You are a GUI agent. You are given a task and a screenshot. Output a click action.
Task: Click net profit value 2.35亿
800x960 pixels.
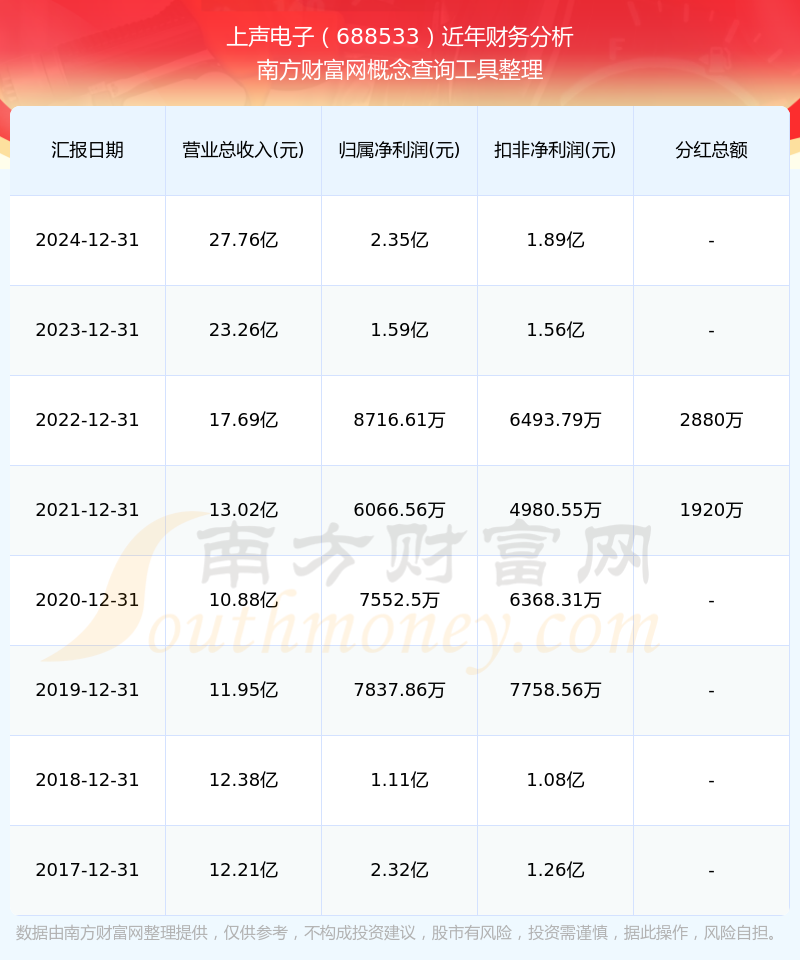click(400, 240)
